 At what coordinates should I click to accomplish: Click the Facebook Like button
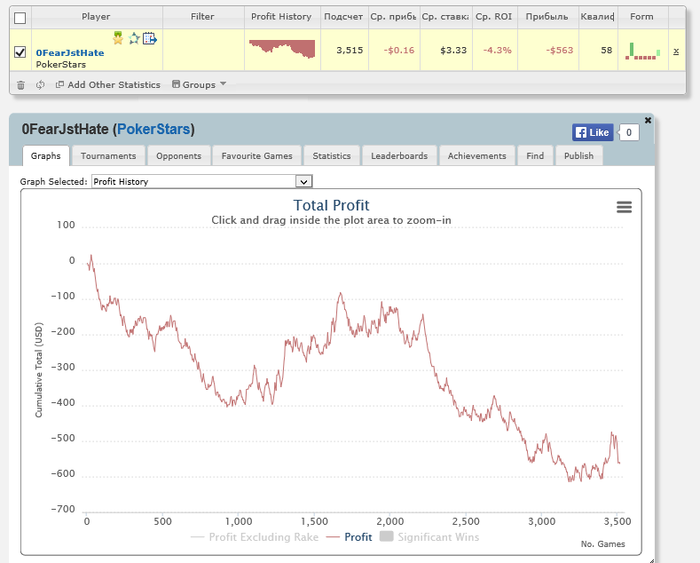(593, 133)
